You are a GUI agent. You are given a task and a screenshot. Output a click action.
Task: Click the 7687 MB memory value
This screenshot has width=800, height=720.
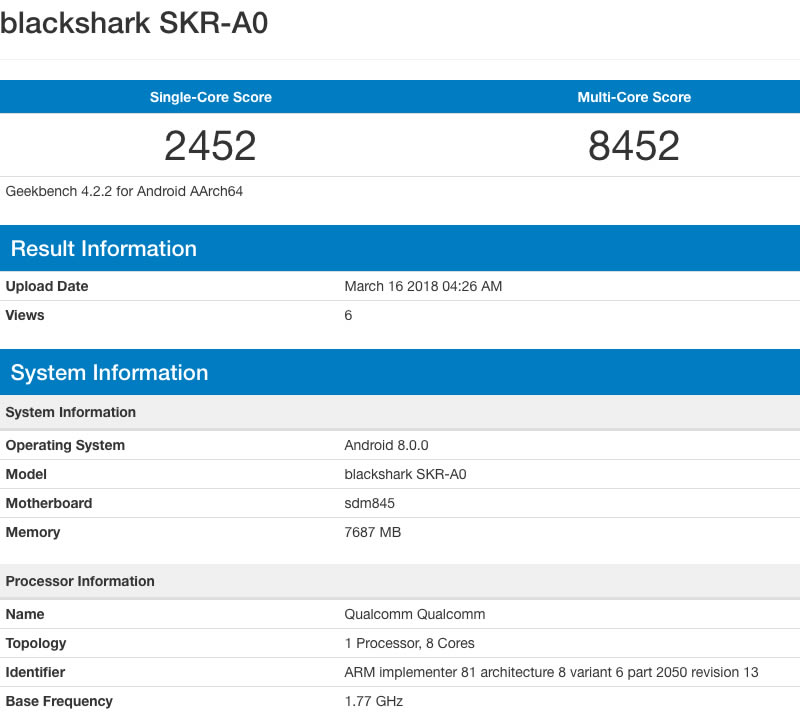pyautogui.click(x=372, y=532)
